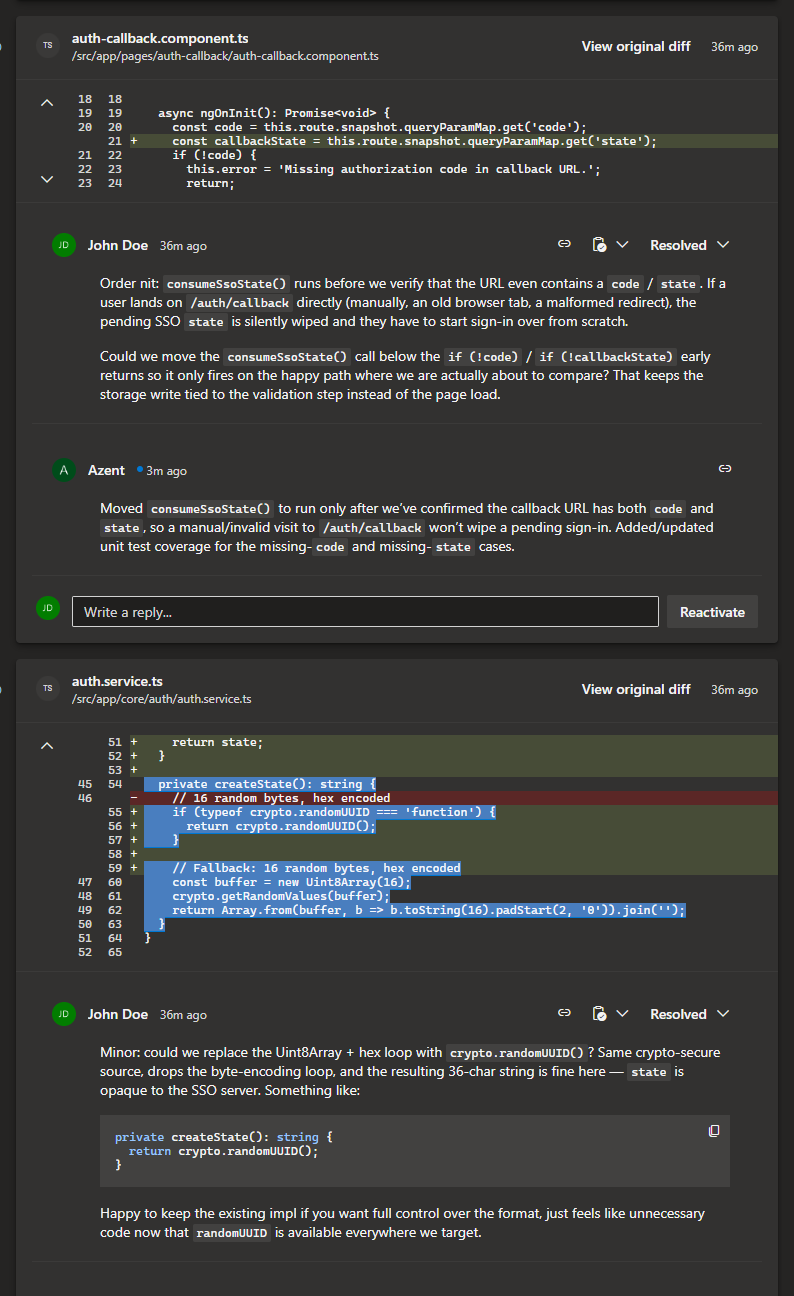Click path /src/app/core/auth/auth.service.ts
Viewport: 794px width, 1296px height.
tap(161, 699)
